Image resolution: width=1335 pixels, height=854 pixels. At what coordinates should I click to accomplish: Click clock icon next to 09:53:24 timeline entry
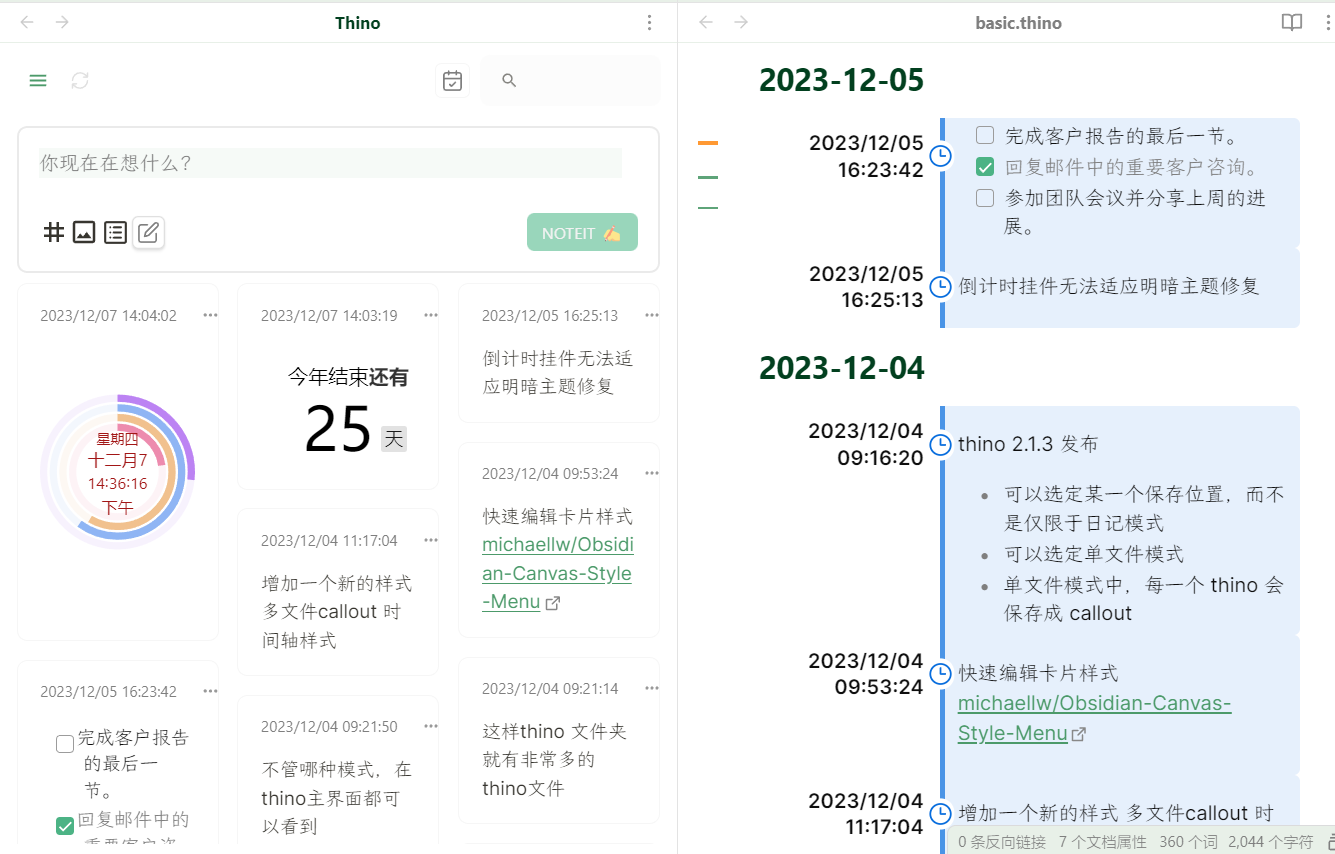point(940,674)
